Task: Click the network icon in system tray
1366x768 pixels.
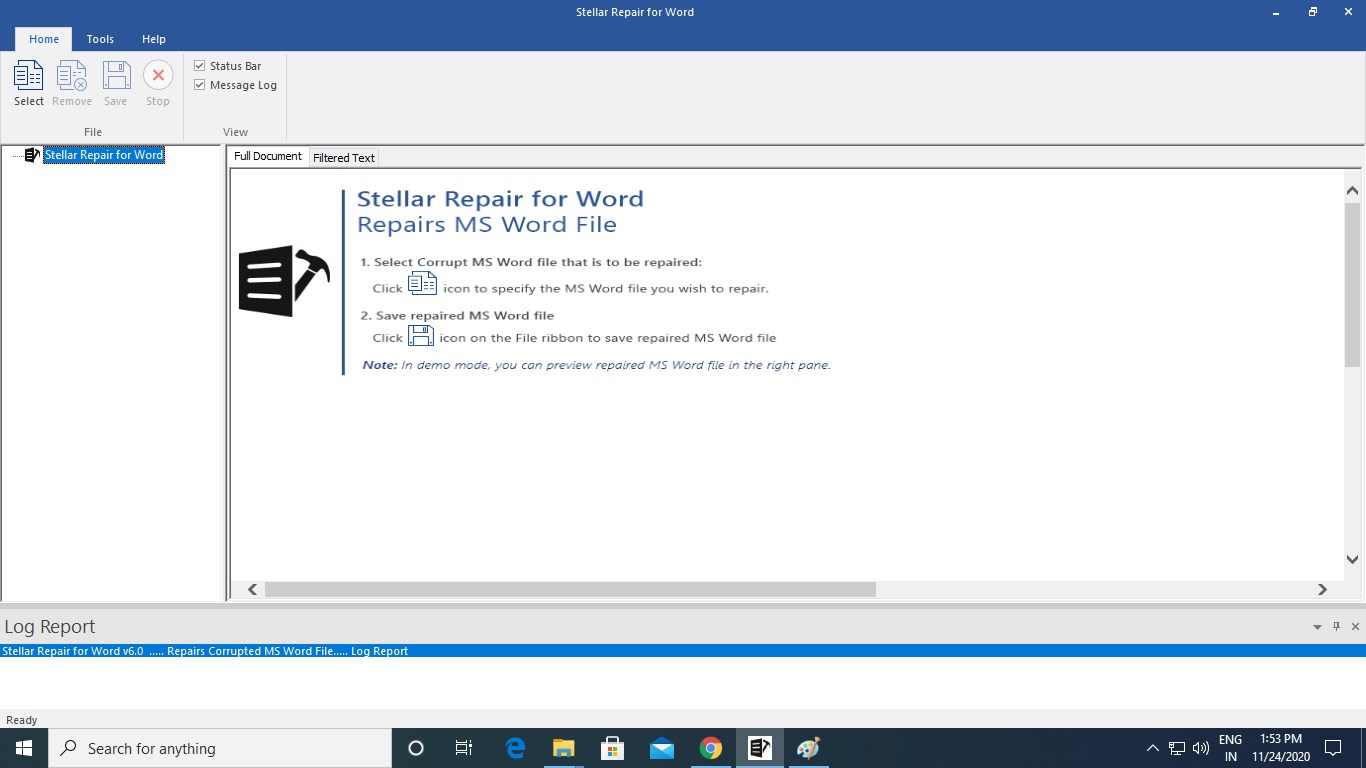Action: 1177,748
